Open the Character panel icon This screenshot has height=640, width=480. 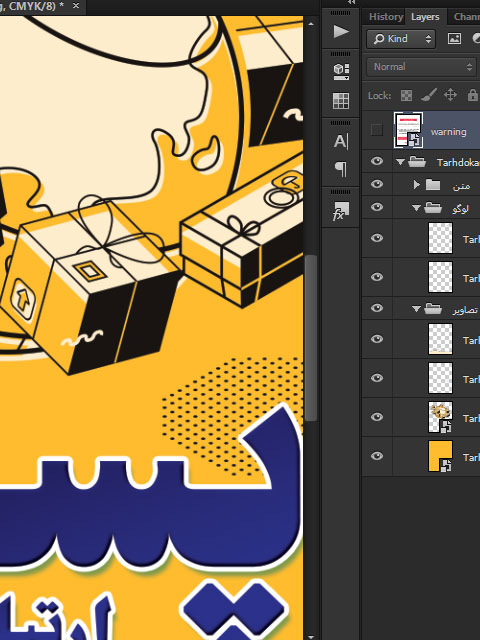click(x=341, y=141)
